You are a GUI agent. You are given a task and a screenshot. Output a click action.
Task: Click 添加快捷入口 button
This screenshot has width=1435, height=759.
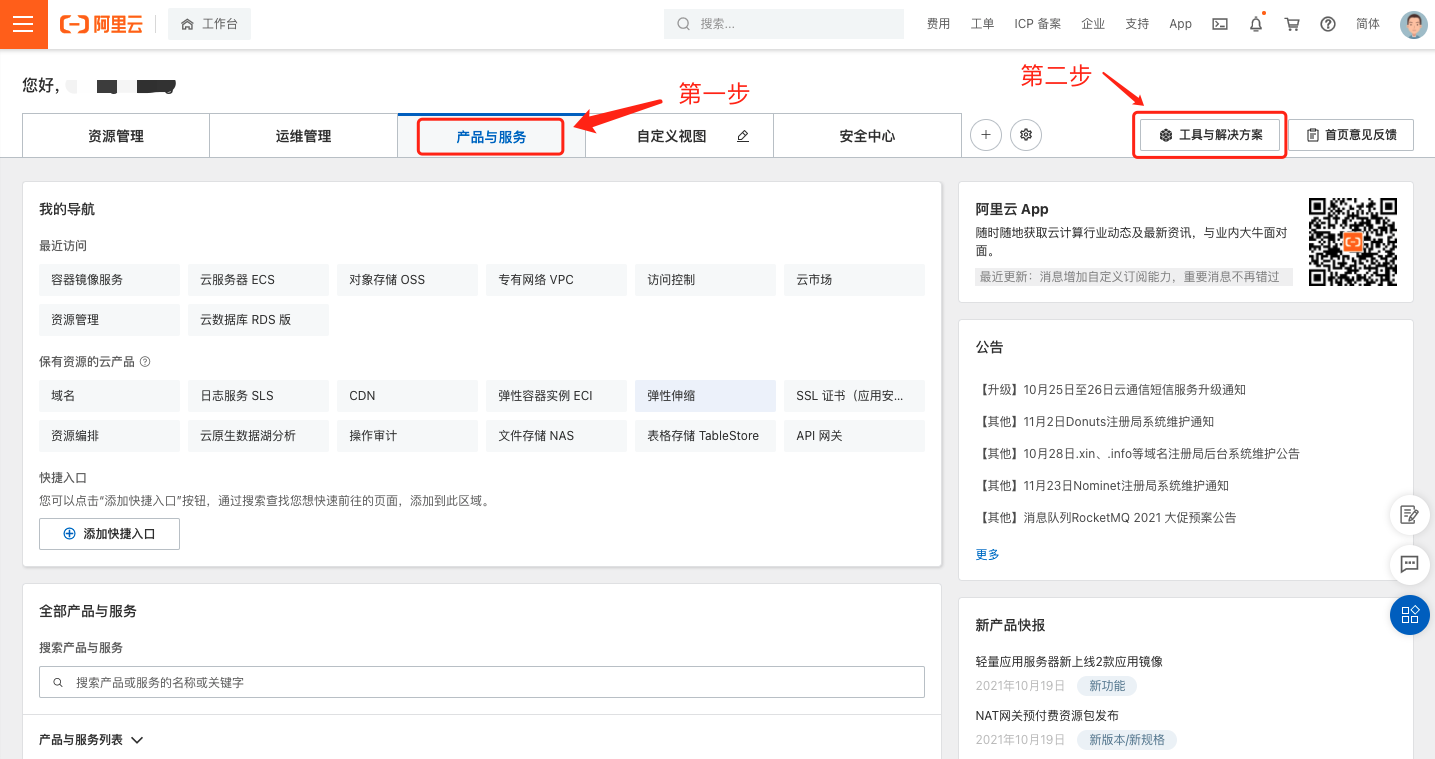110,534
